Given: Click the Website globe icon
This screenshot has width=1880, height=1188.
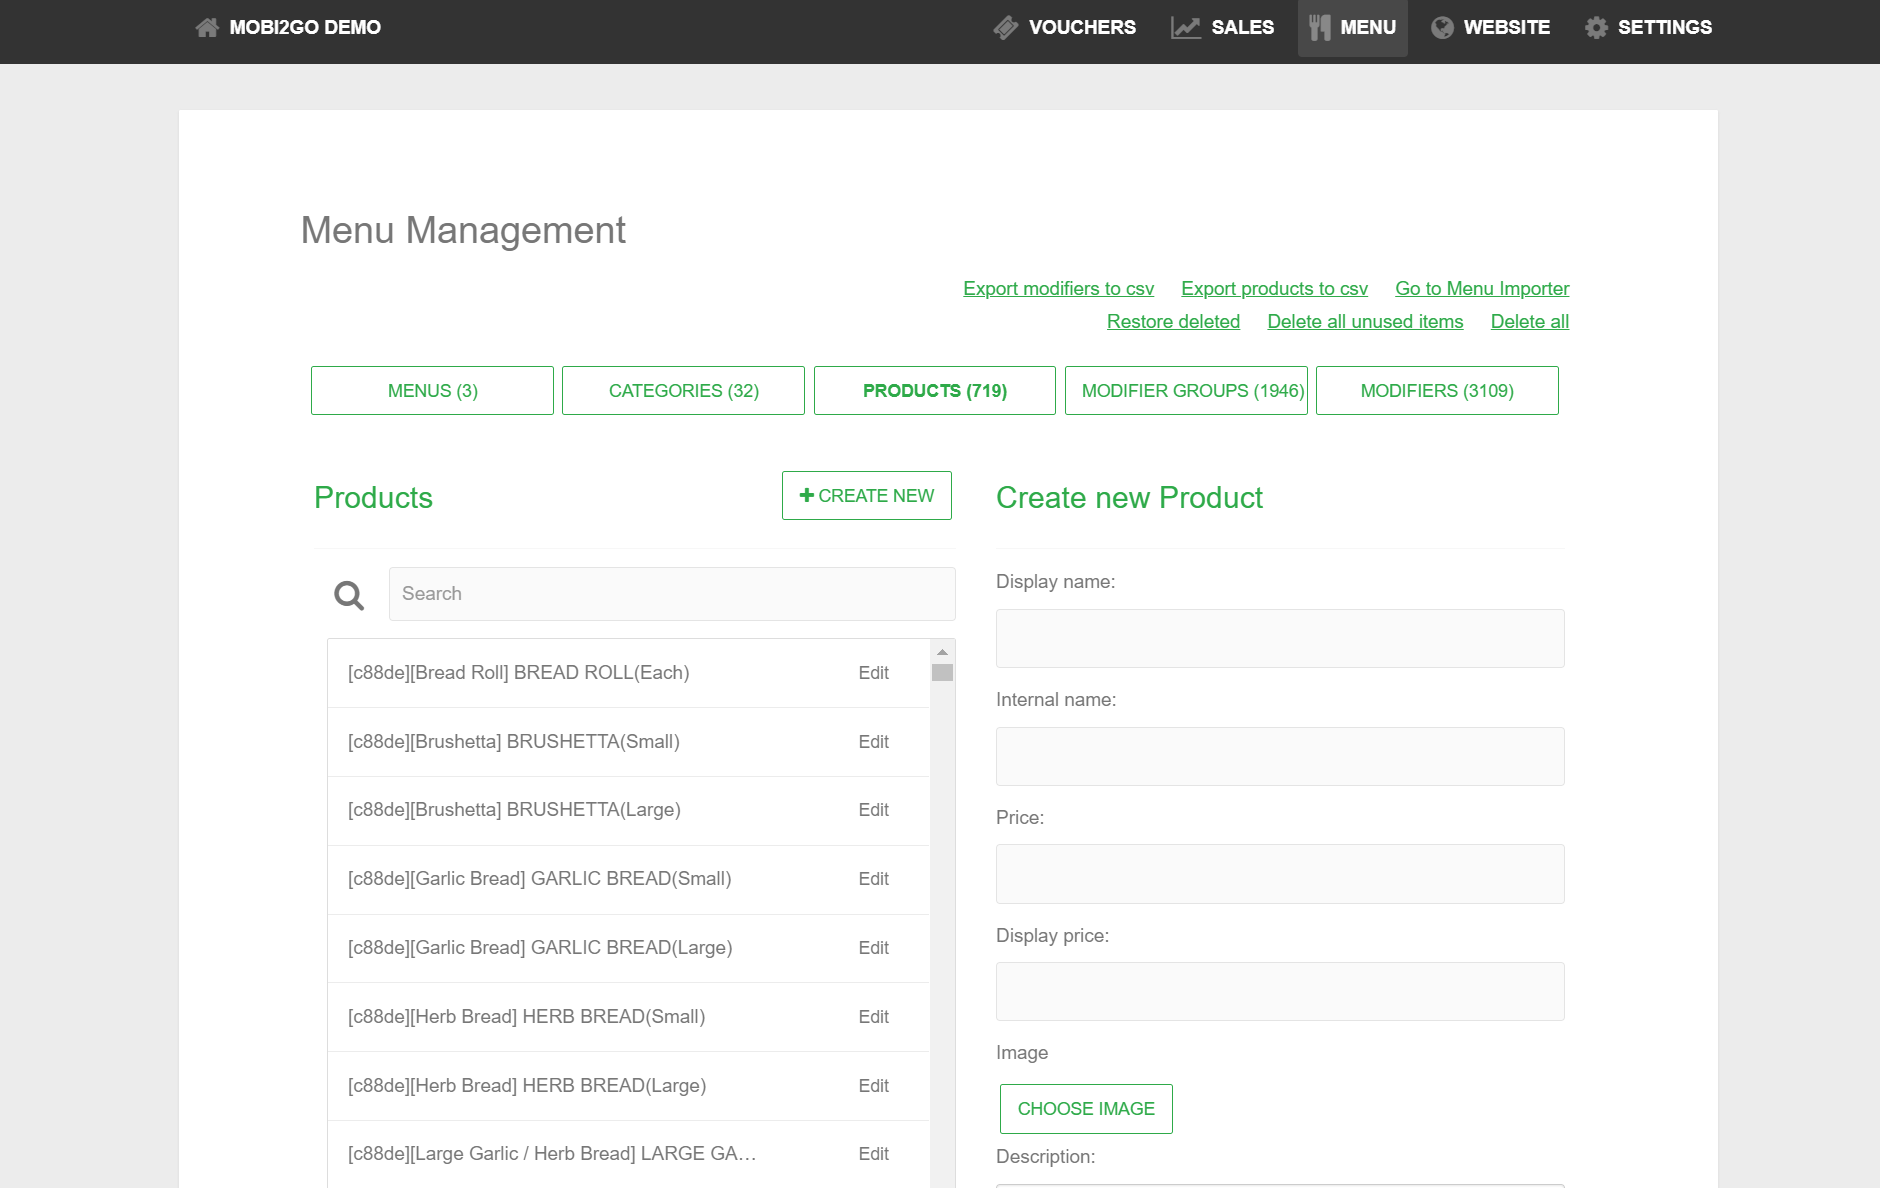Looking at the screenshot, I should (1441, 27).
